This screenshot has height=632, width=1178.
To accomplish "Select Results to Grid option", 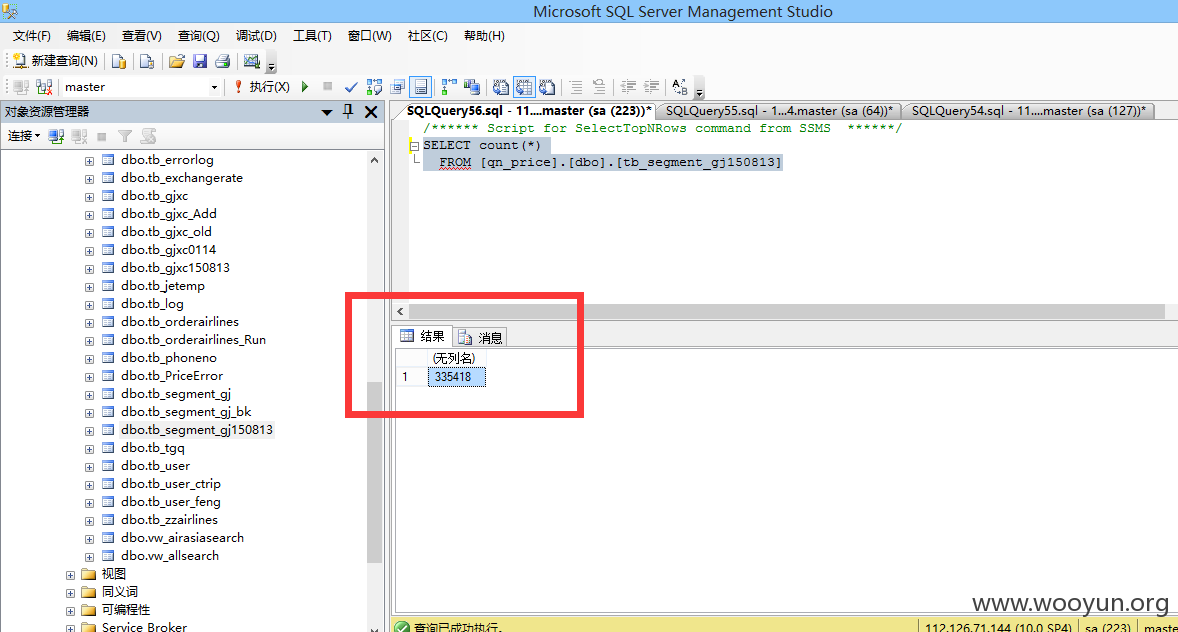I will coord(524,87).
